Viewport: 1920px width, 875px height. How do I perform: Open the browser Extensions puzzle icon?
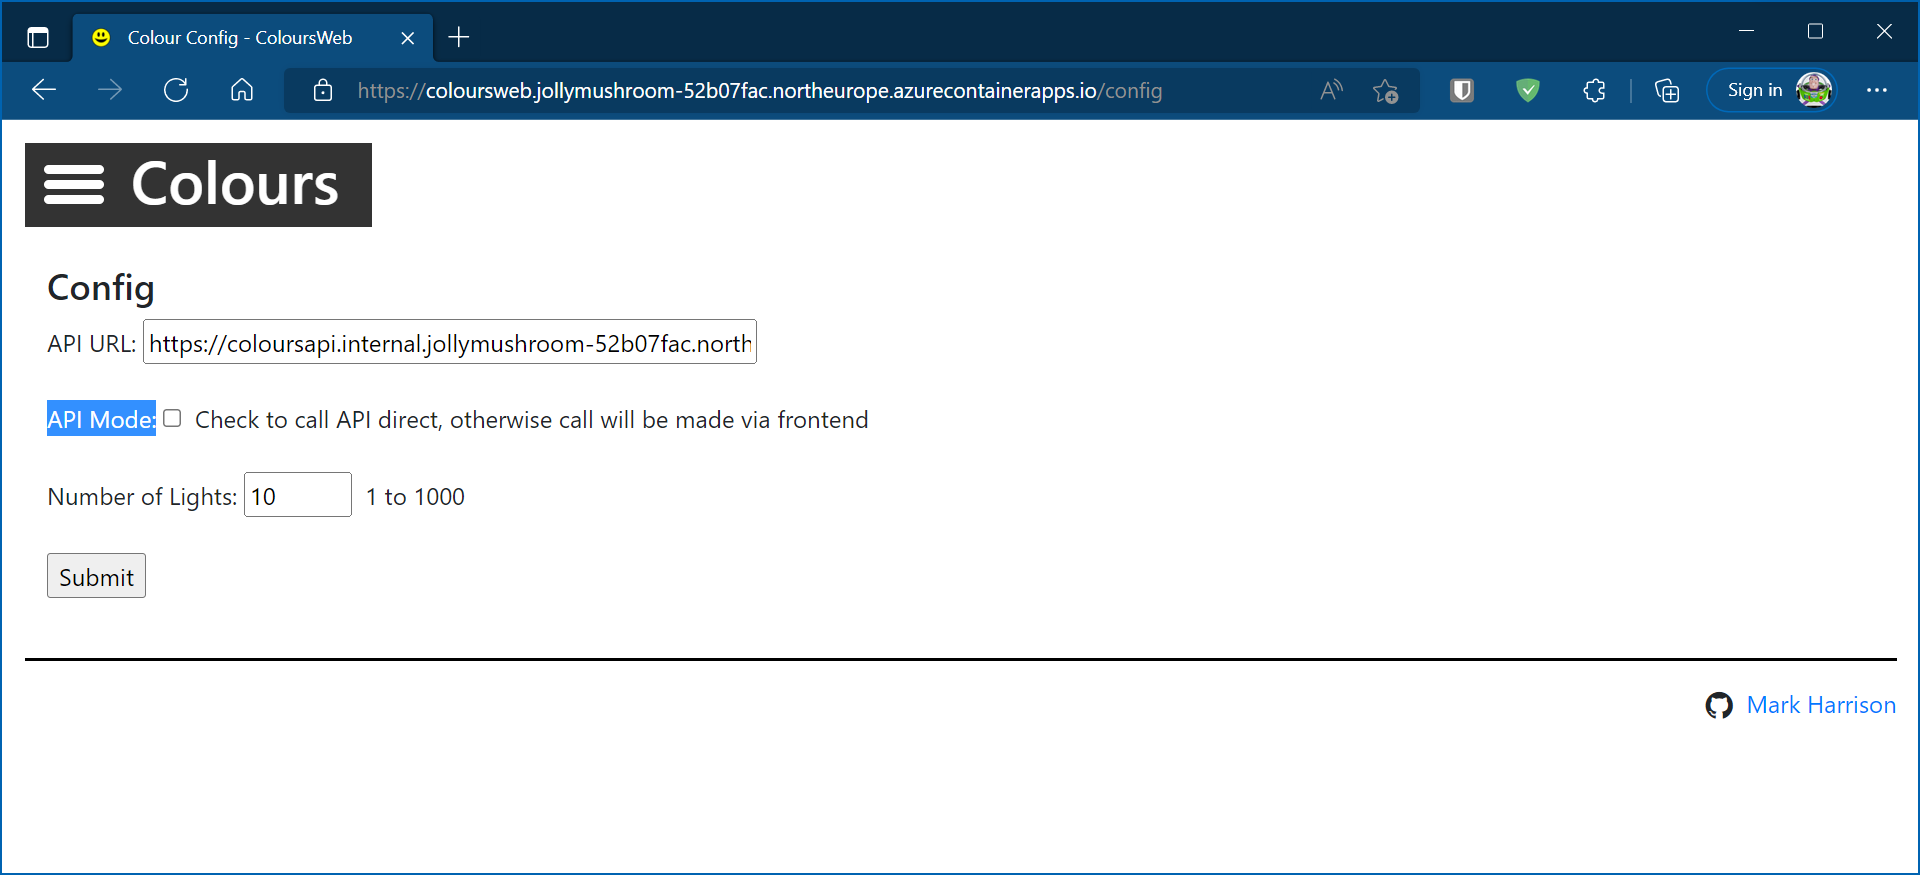[x=1594, y=91]
